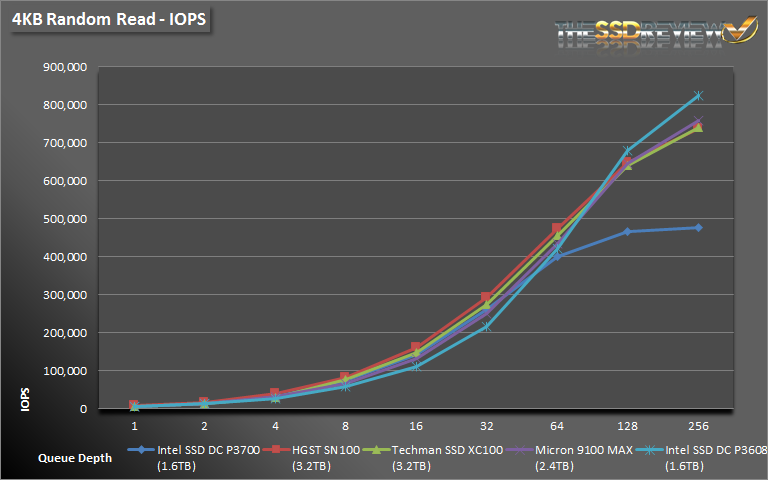
Task: Select the 'Intel SSD DC P3700' legend label
Action: [x=208, y=450]
